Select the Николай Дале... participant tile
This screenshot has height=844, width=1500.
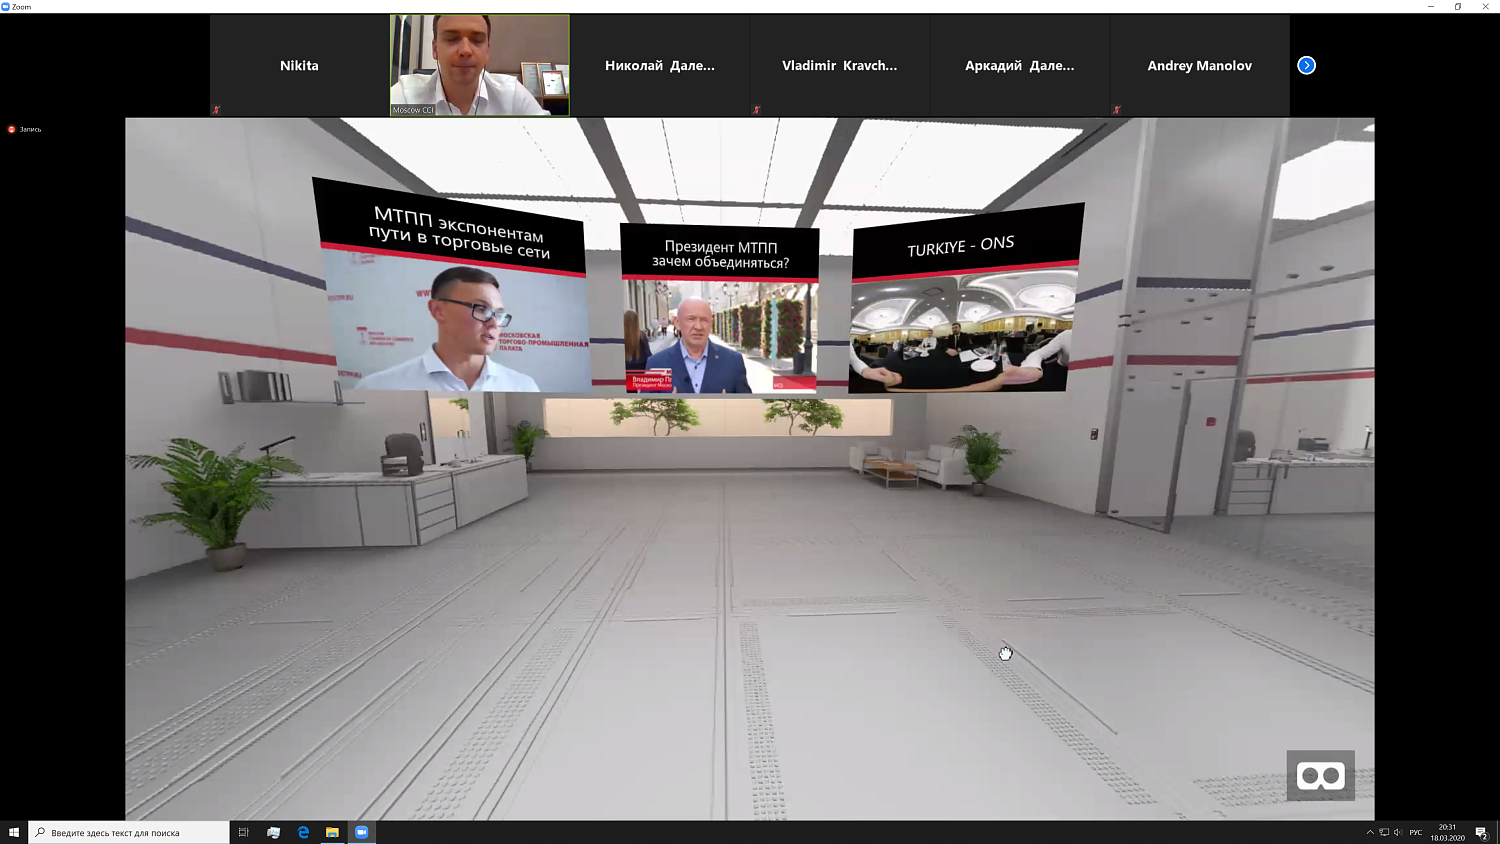(x=660, y=65)
